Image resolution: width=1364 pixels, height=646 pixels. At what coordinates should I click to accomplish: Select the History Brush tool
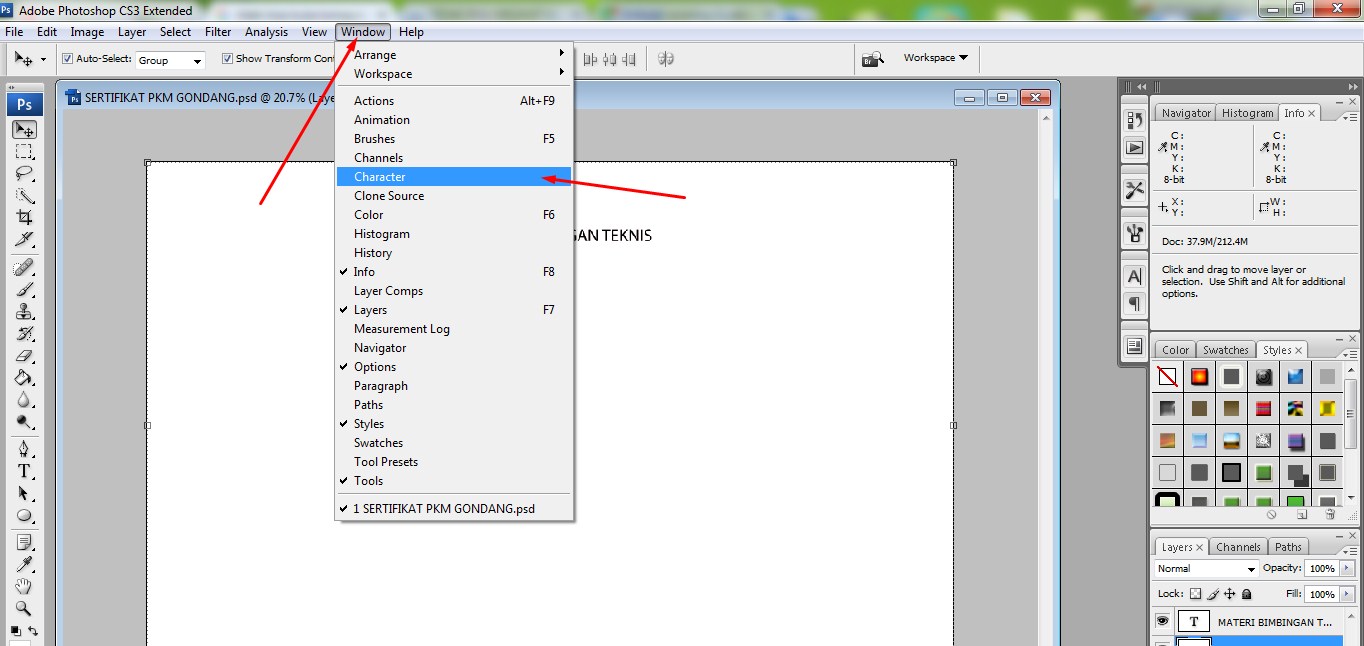click(24, 334)
